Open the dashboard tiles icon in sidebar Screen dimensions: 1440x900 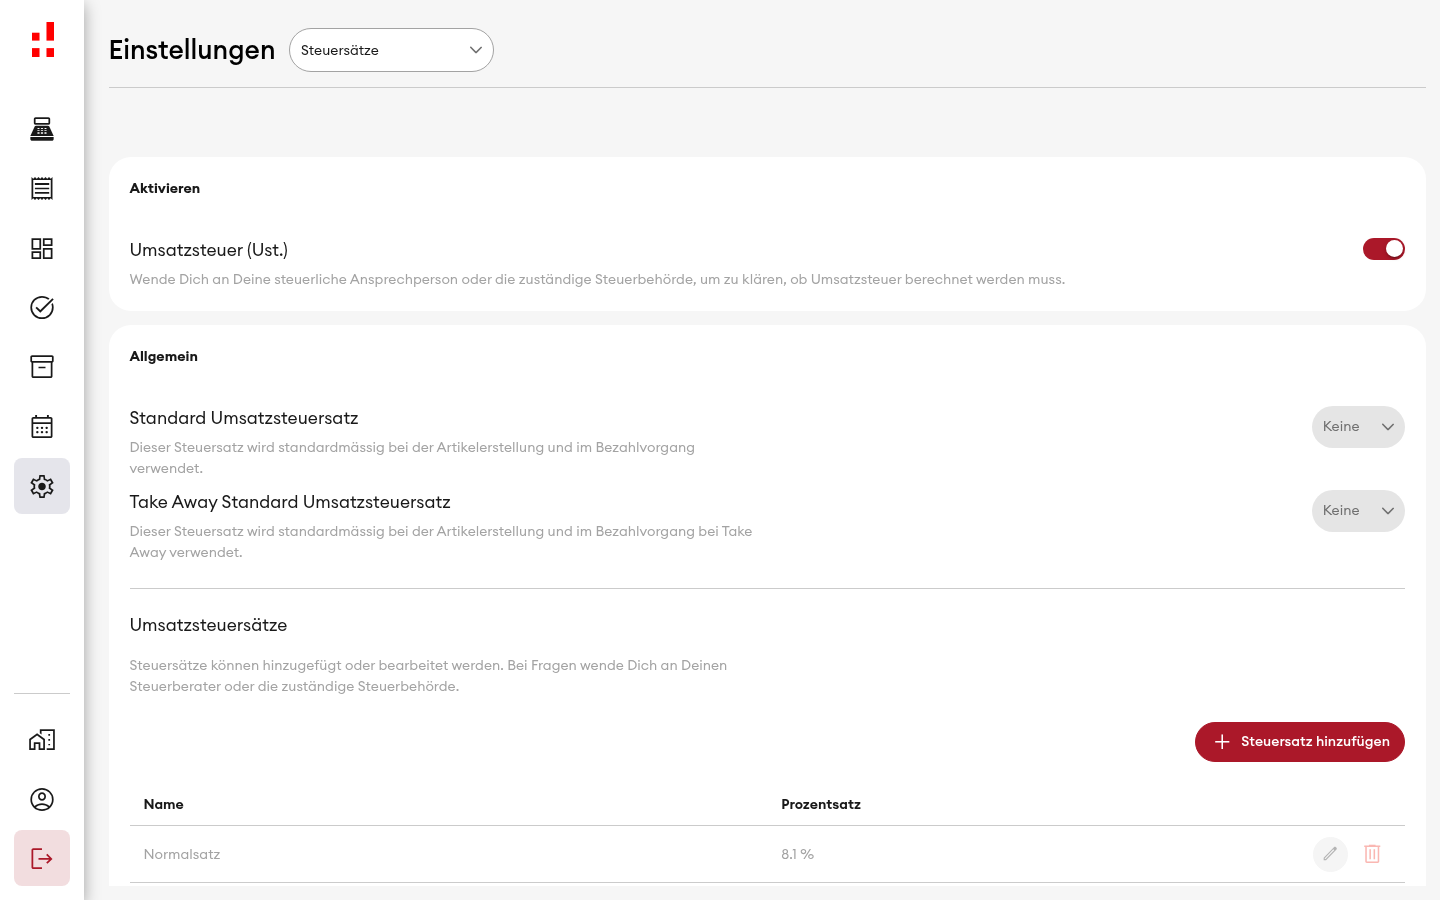coord(42,248)
